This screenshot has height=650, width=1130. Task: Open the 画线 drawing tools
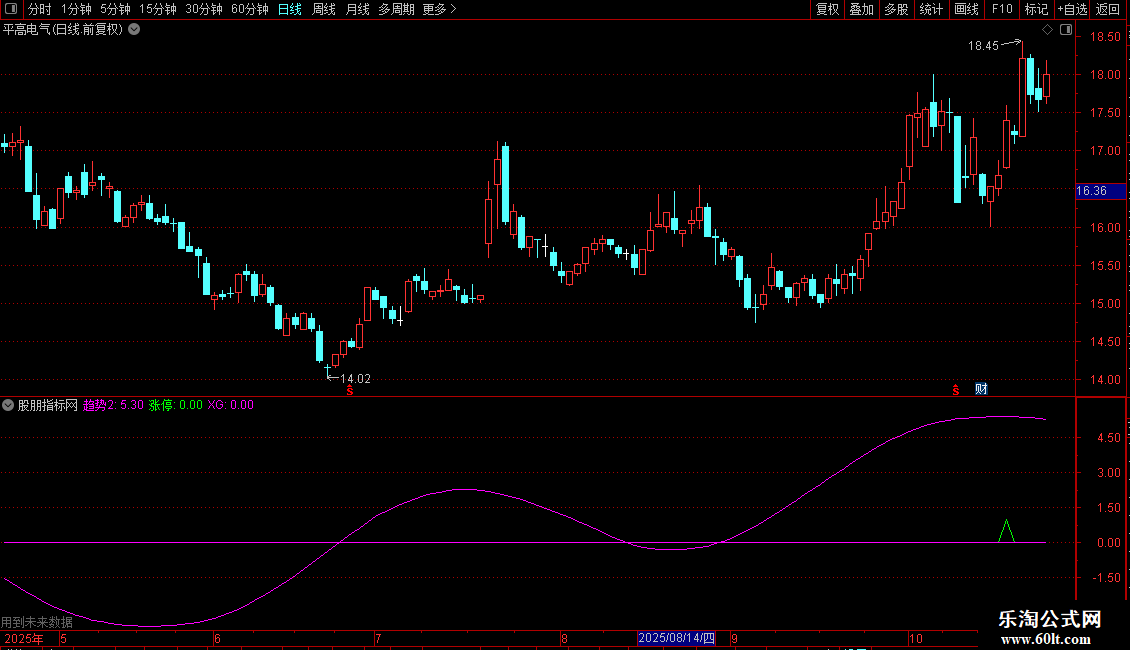(966, 10)
